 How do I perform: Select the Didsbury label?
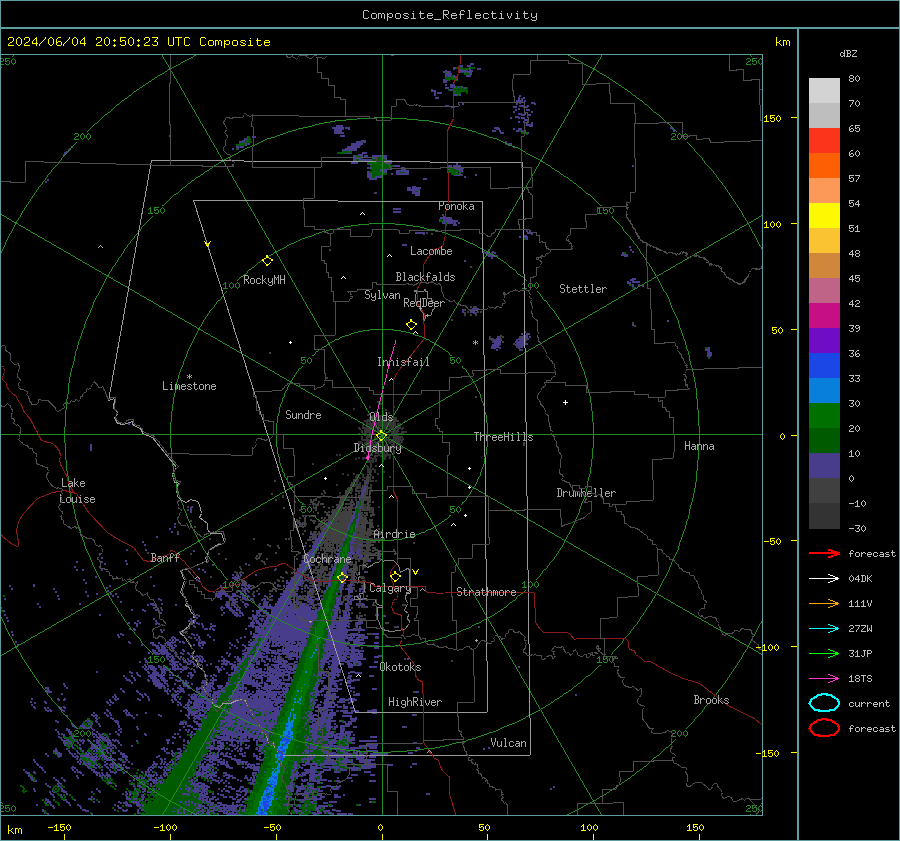point(377,448)
